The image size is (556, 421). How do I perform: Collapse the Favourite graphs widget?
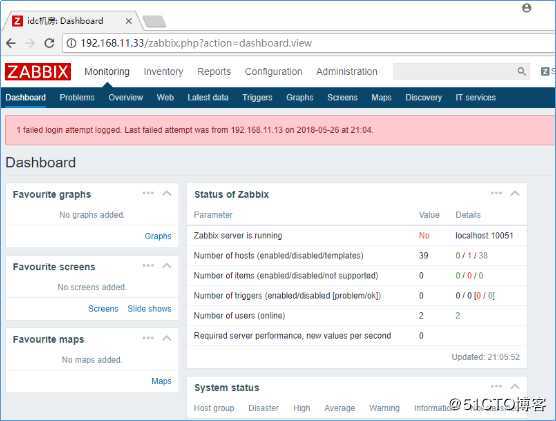point(167,194)
